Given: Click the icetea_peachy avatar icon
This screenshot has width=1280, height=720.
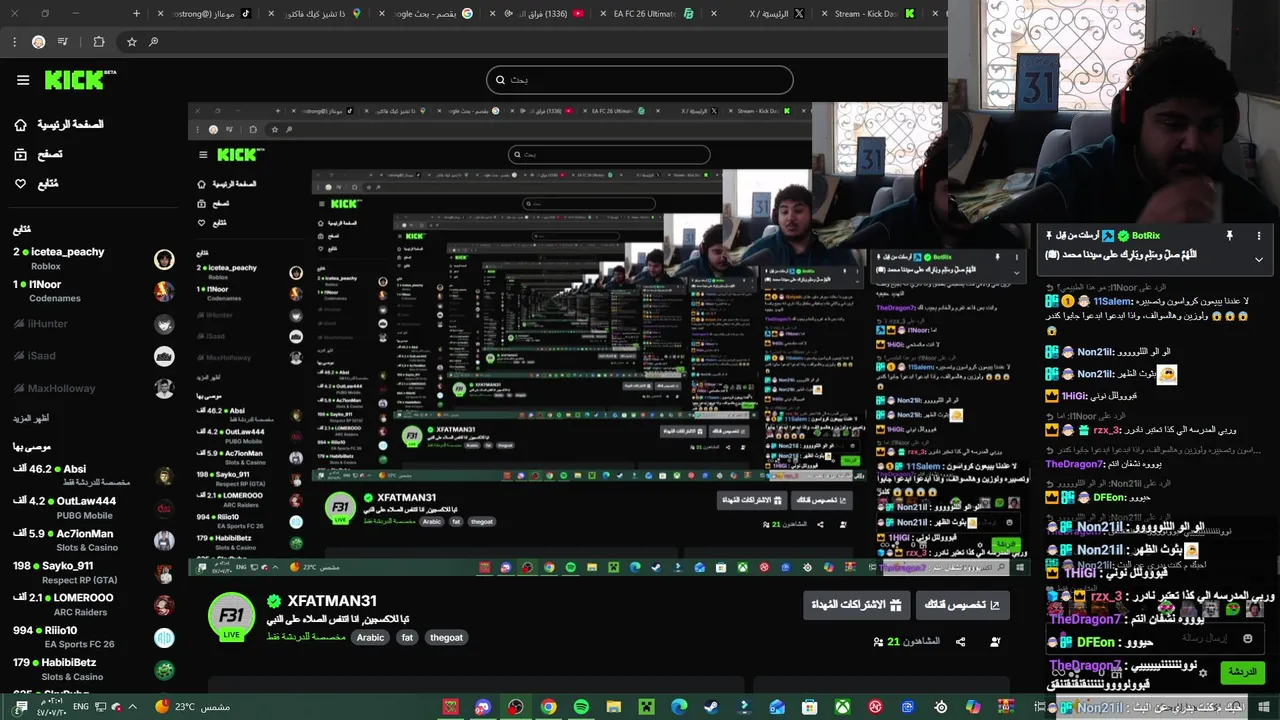Looking at the screenshot, I should pos(164,259).
